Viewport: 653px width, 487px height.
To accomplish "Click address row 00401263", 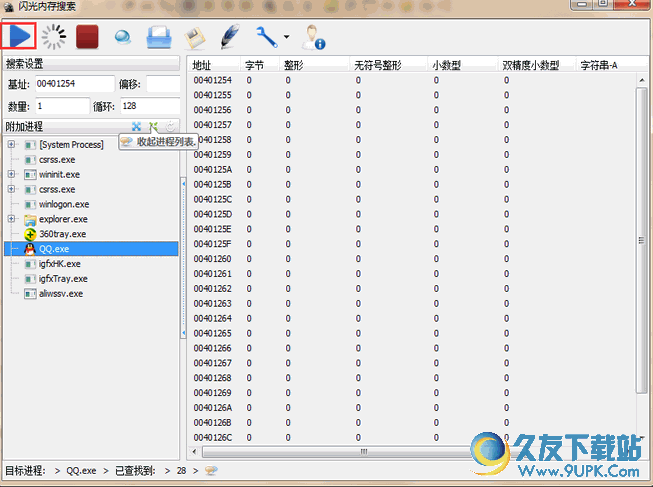I will click(x=212, y=303).
